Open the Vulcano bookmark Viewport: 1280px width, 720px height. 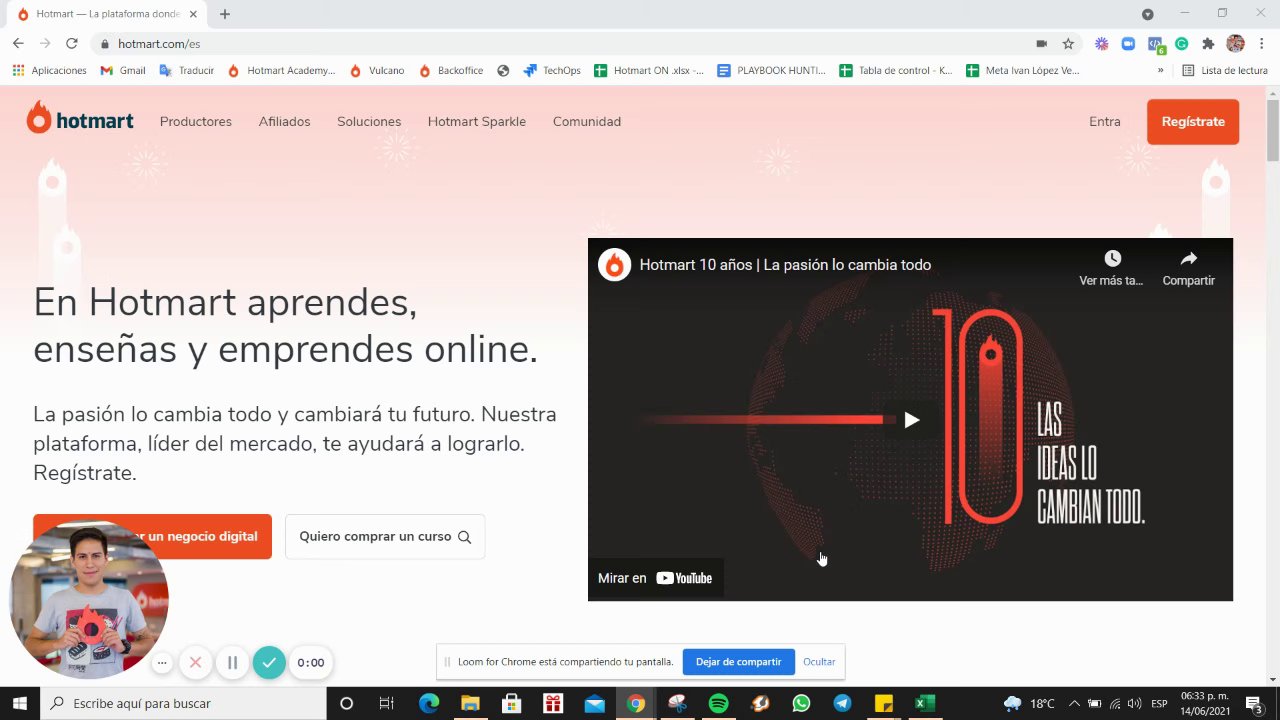click(377, 71)
